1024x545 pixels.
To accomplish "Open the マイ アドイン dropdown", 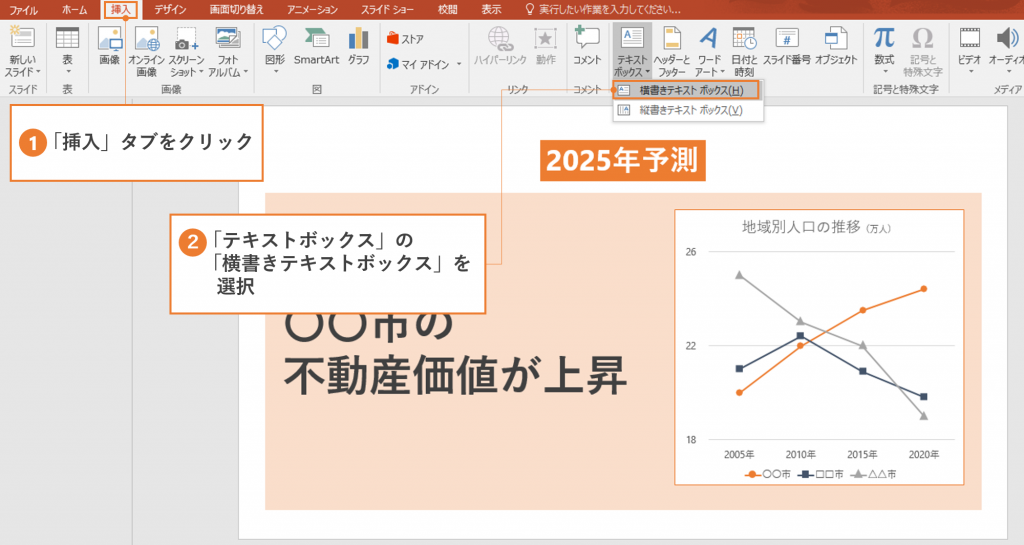I will [x=425, y=64].
